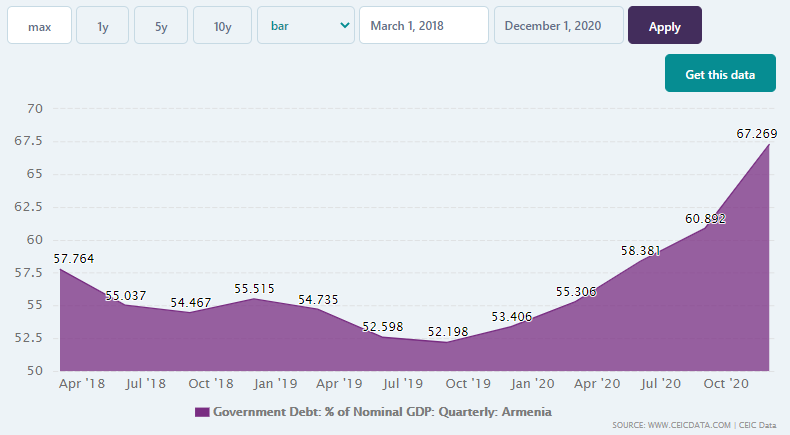Image resolution: width=790 pixels, height=435 pixels.
Task: Click x-axis label Jul '19
Action: point(403,384)
